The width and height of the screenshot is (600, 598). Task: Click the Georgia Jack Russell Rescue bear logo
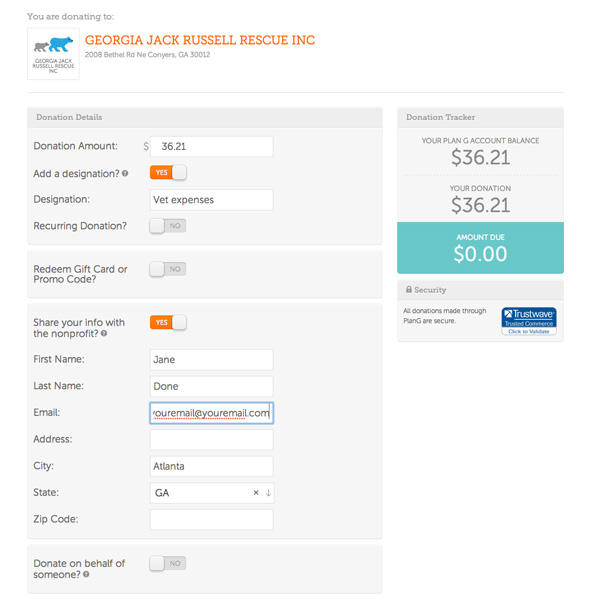click(53, 54)
